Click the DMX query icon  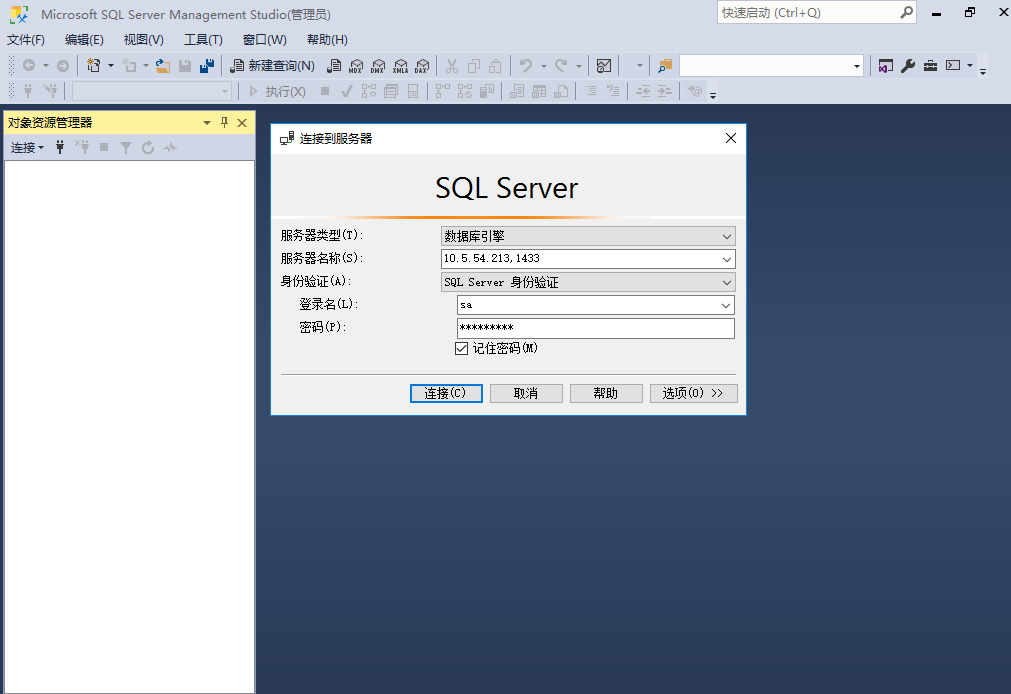(x=378, y=66)
